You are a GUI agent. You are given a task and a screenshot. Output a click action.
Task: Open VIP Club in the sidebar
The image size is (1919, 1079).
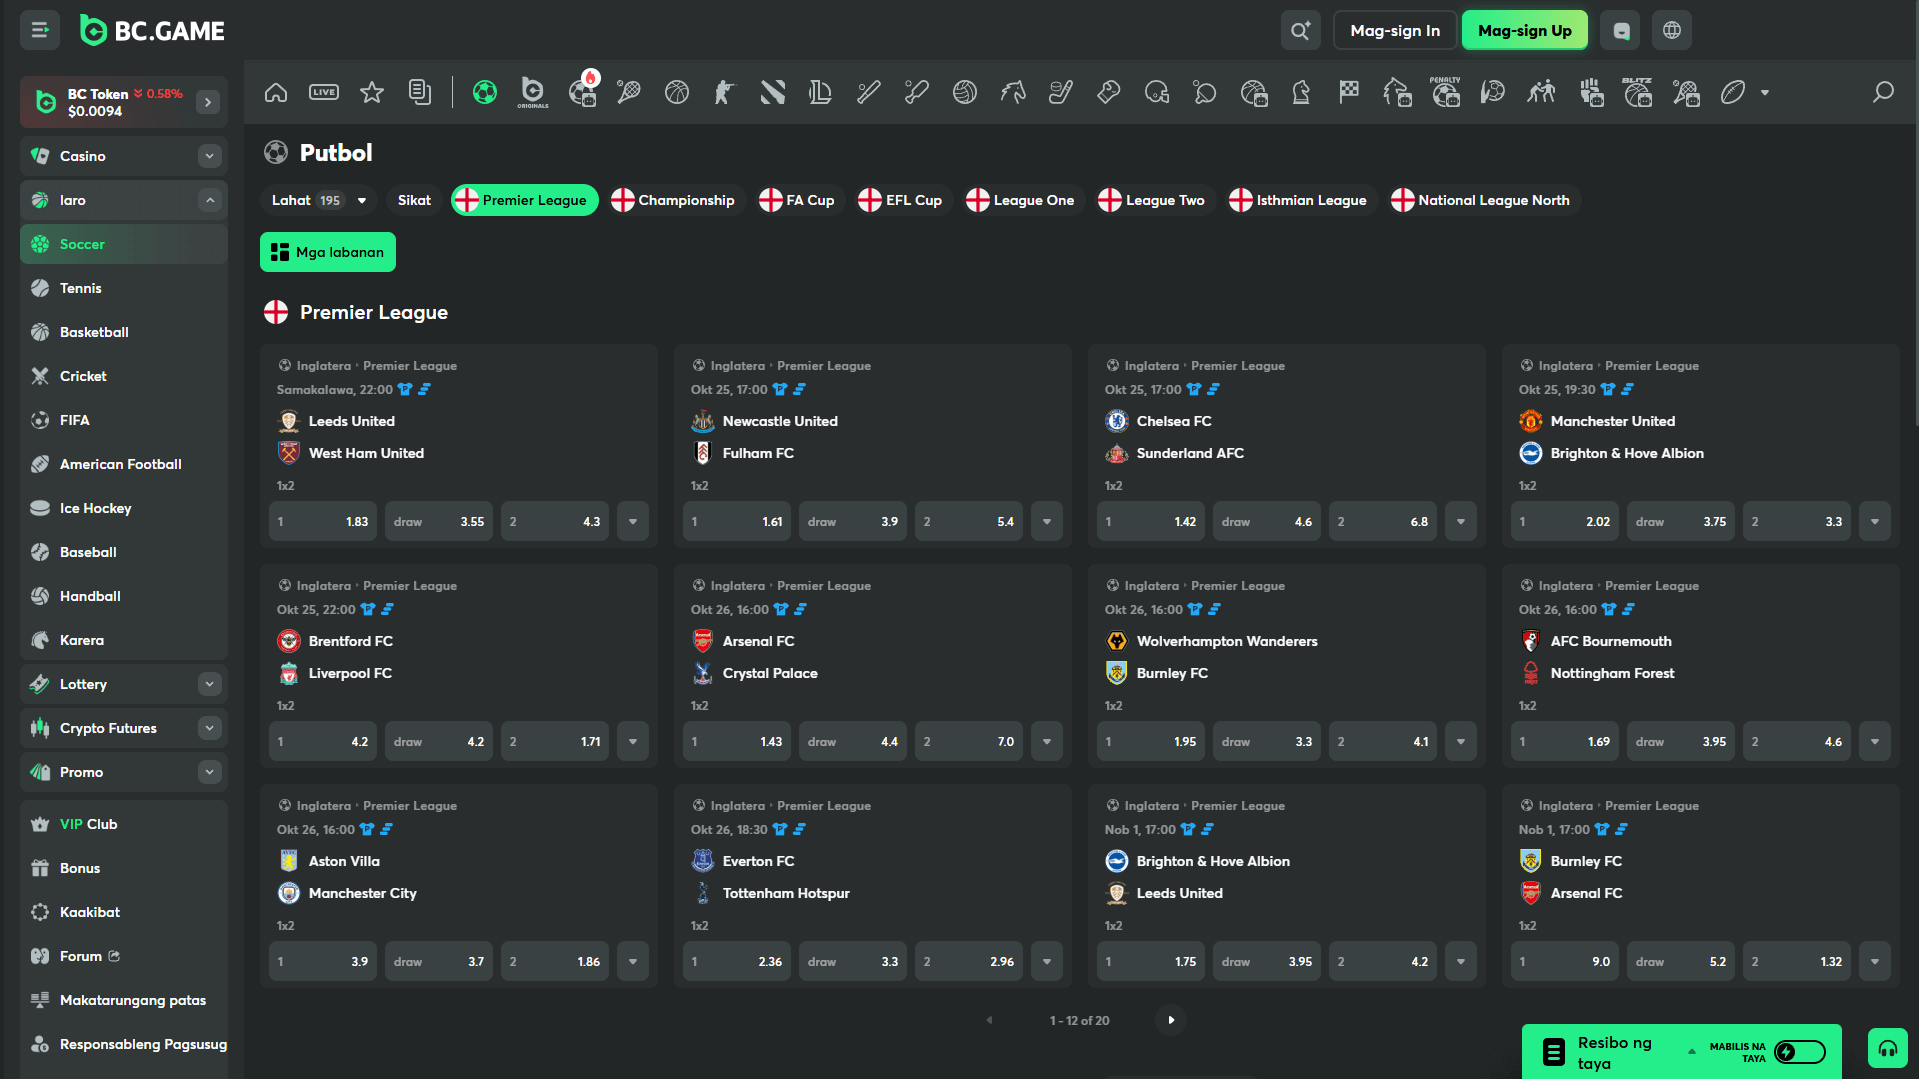pyautogui.click(x=124, y=824)
